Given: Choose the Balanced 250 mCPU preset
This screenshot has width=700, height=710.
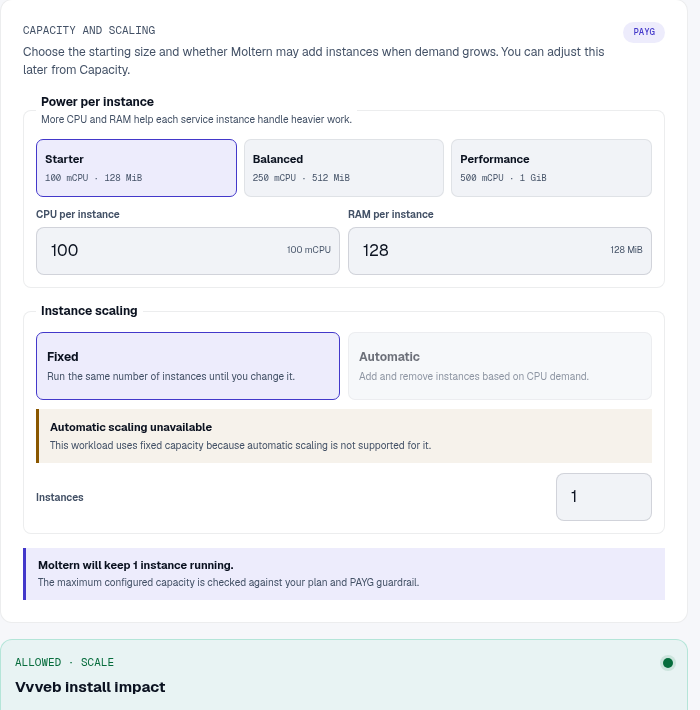Looking at the screenshot, I should pyautogui.click(x=344, y=168).
